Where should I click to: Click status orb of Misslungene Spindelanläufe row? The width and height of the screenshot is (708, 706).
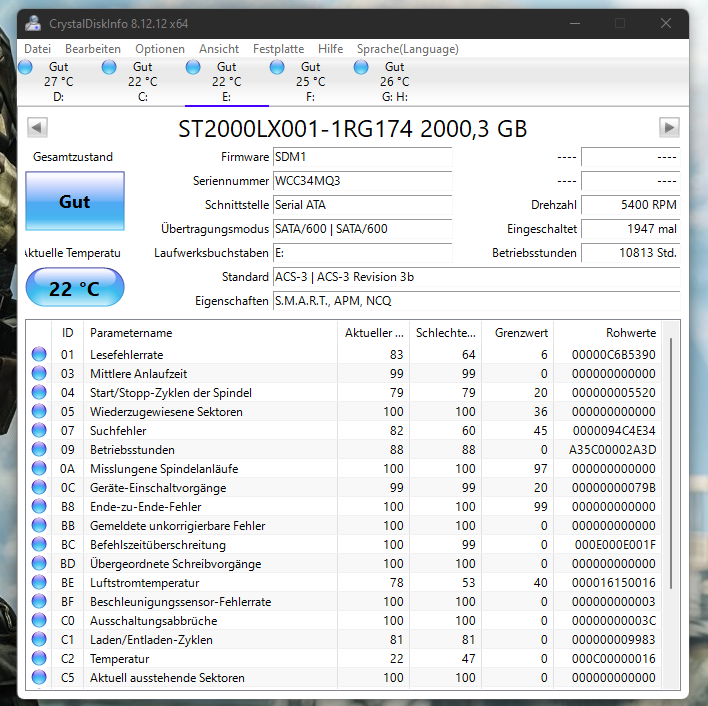click(39, 468)
